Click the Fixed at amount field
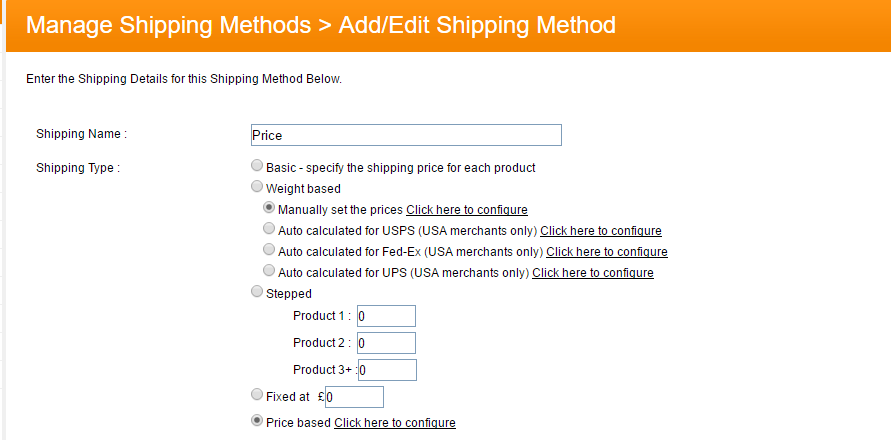The height and width of the screenshot is (440, 891). point(354,397)
